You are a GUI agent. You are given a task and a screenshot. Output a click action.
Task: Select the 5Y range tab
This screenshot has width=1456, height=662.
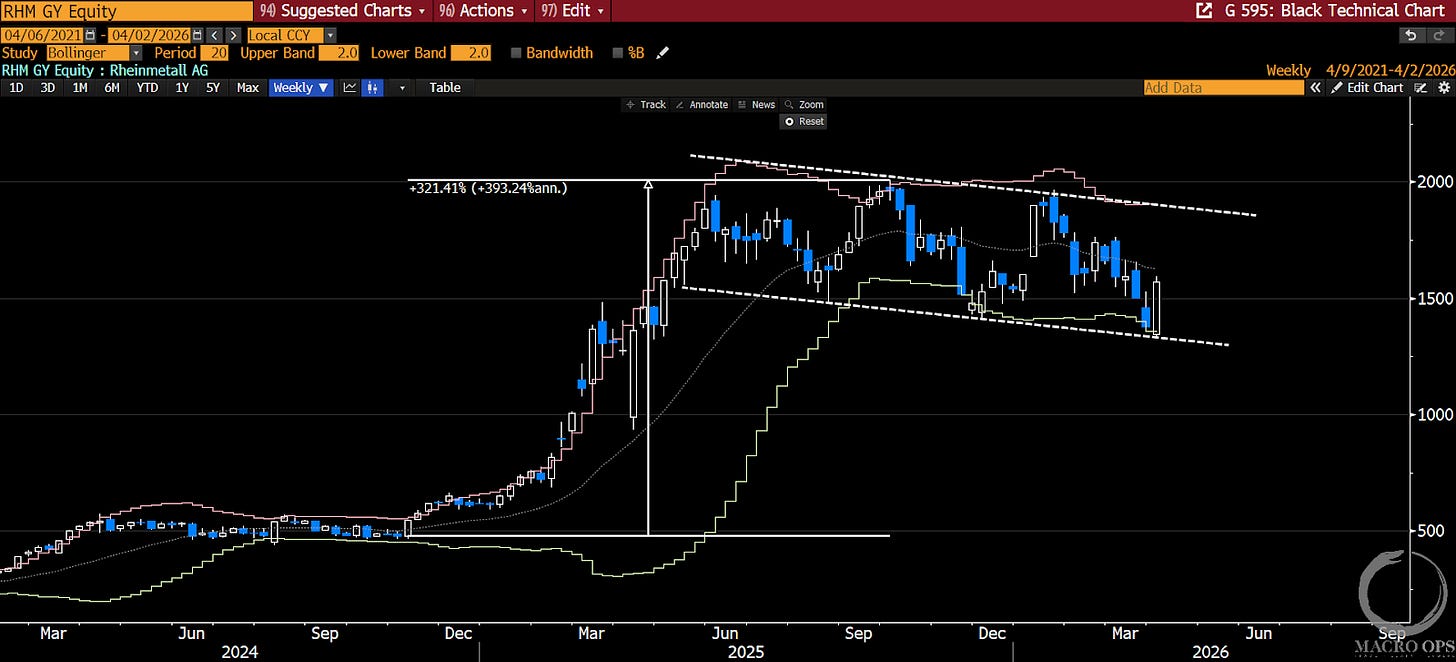pos(213,87)
